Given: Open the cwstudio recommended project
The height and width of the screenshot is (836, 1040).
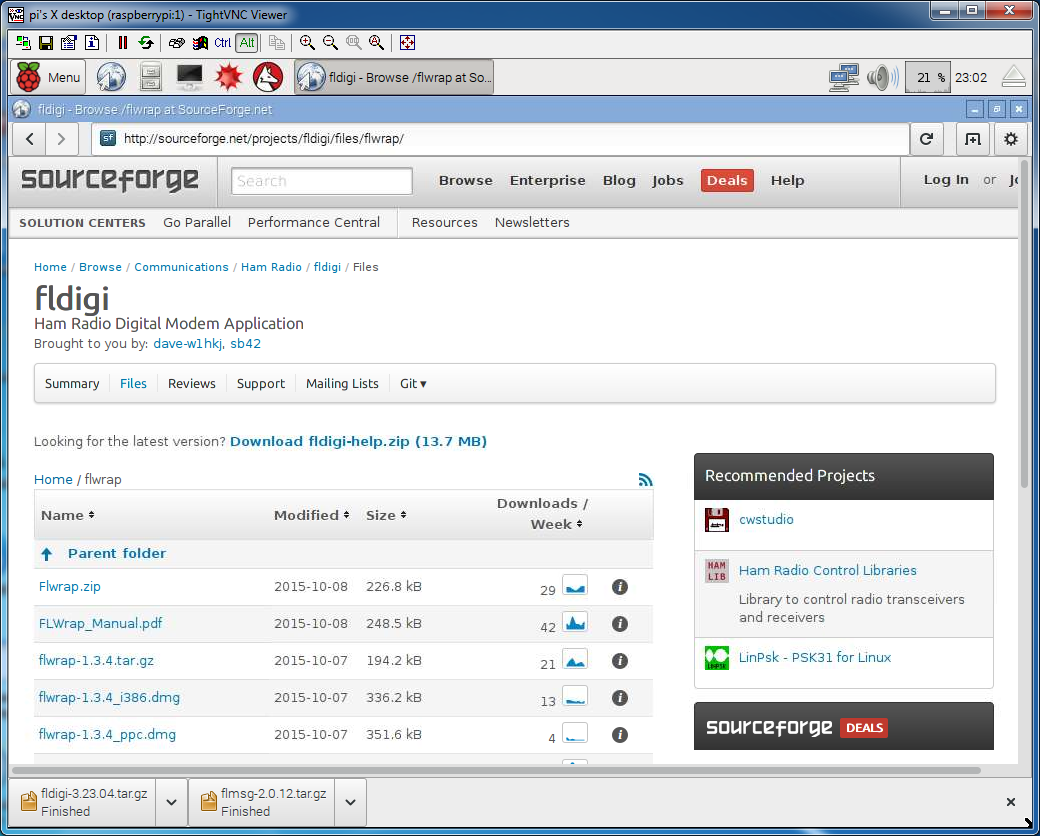Looking at the screenshot, I should tap(766, 520).
